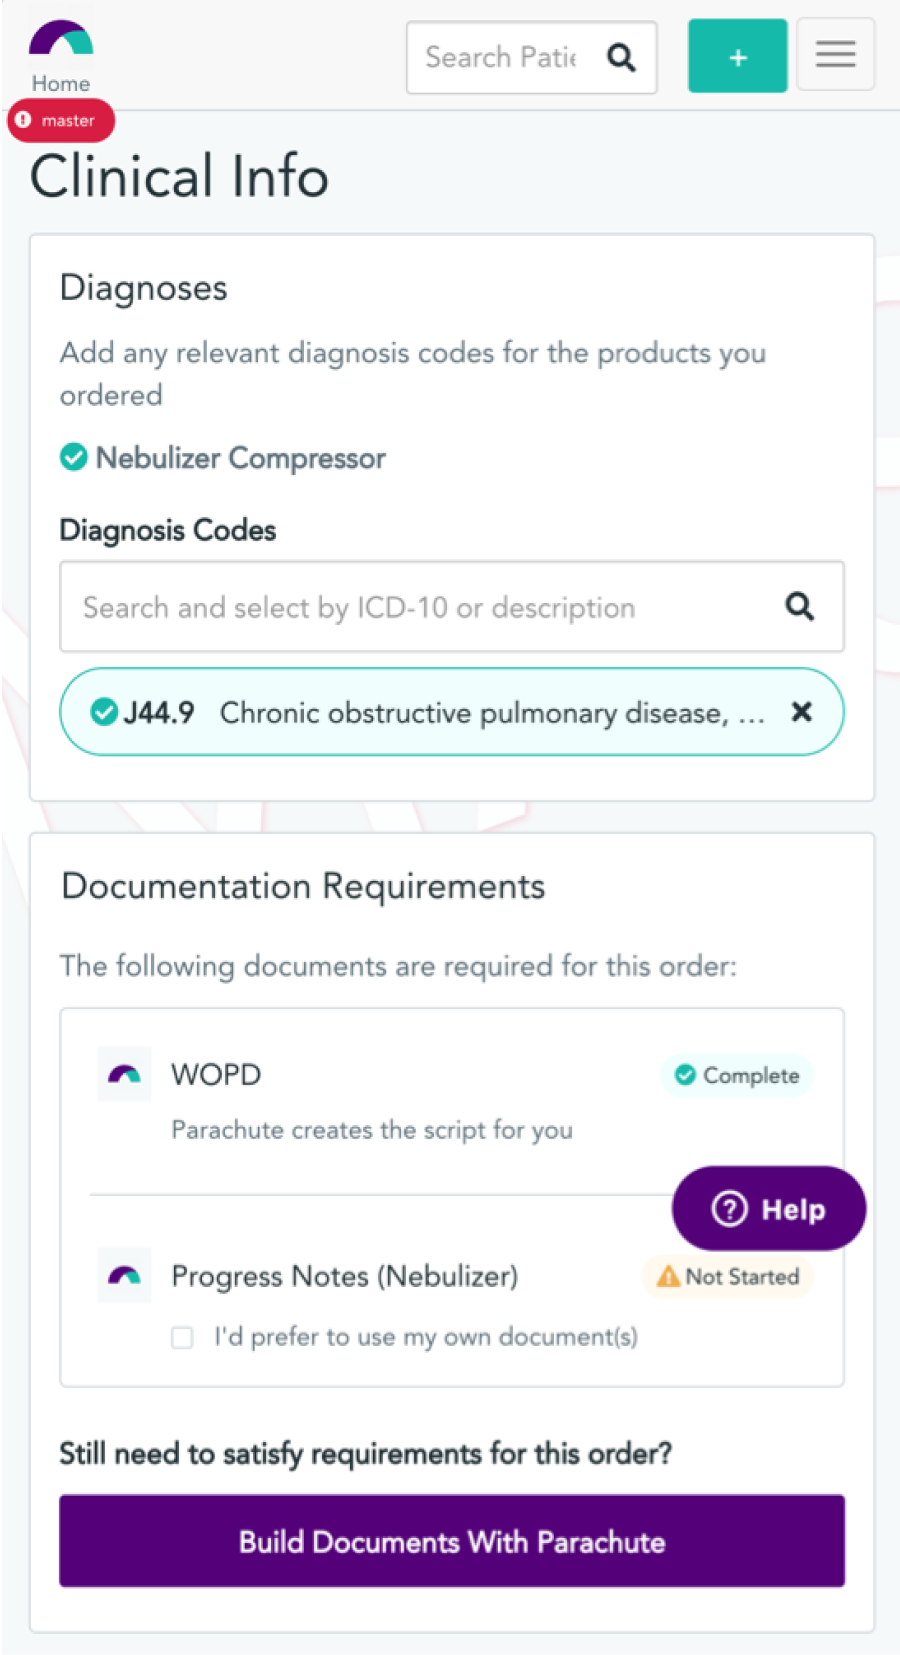Open the Help button
This screenshot has height=1655, width=900.
[x=768, y=1208]
